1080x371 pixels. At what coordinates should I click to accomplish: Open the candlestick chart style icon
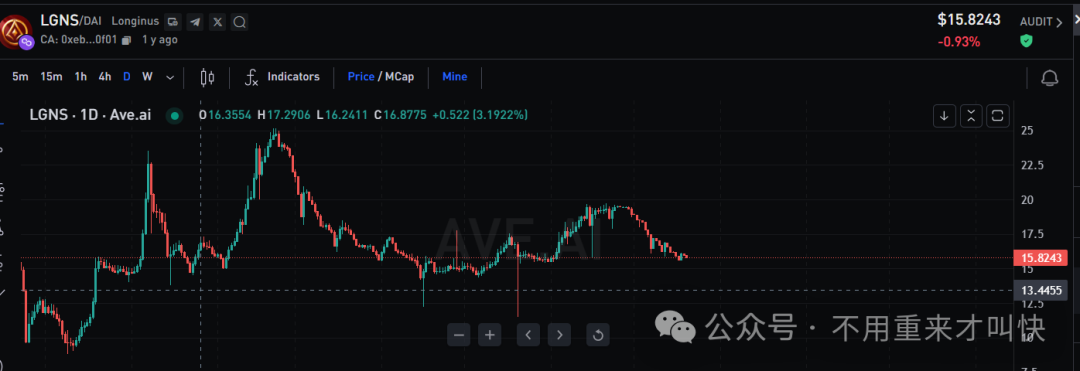(207, 77)
